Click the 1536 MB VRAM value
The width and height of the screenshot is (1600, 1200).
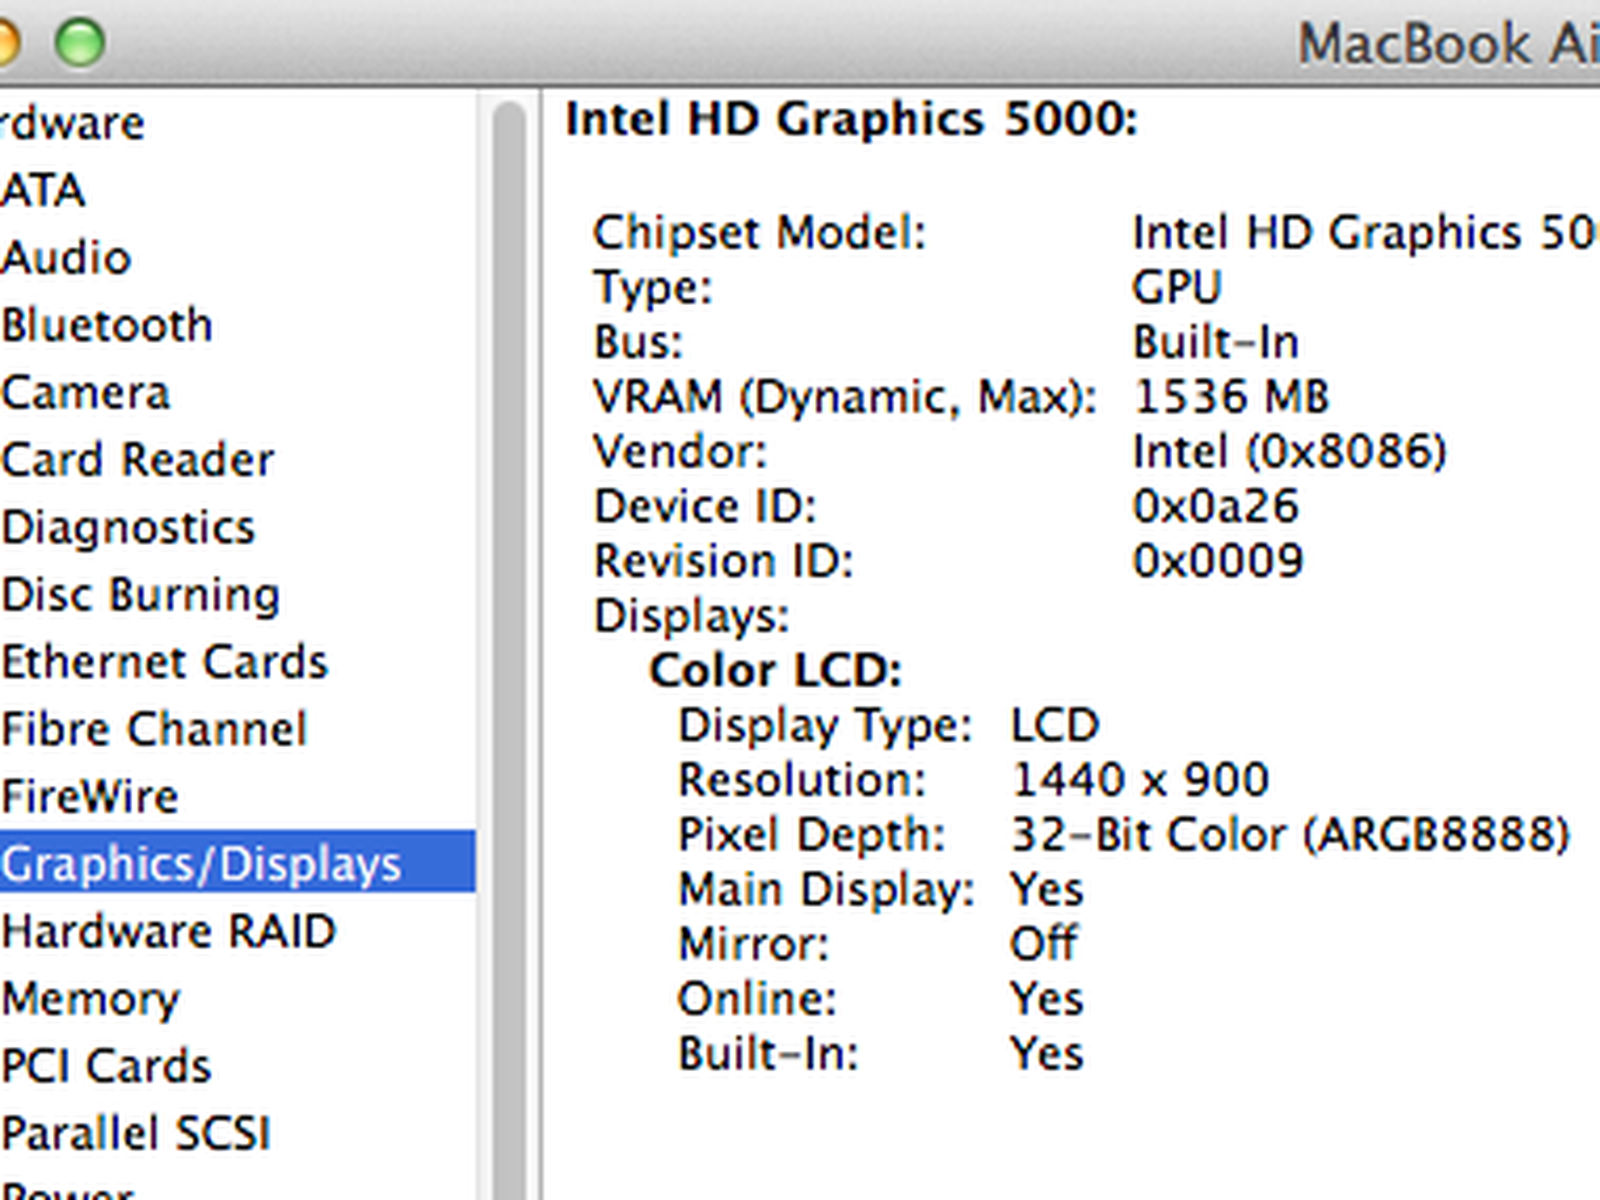tap(1231, 397)
